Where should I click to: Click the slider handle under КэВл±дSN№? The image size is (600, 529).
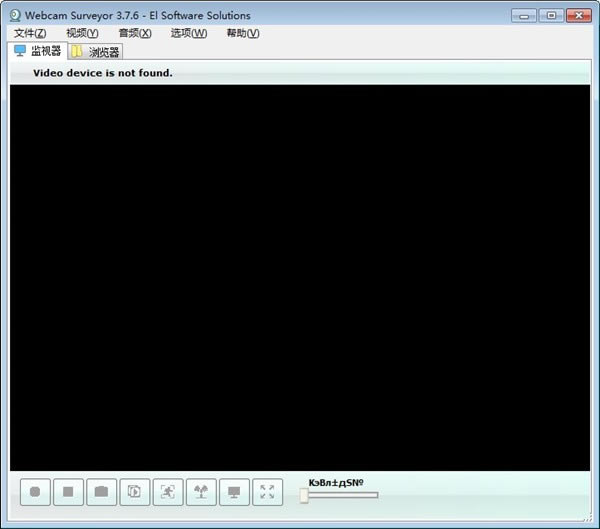pyautogui.click(x=304, y=495)
